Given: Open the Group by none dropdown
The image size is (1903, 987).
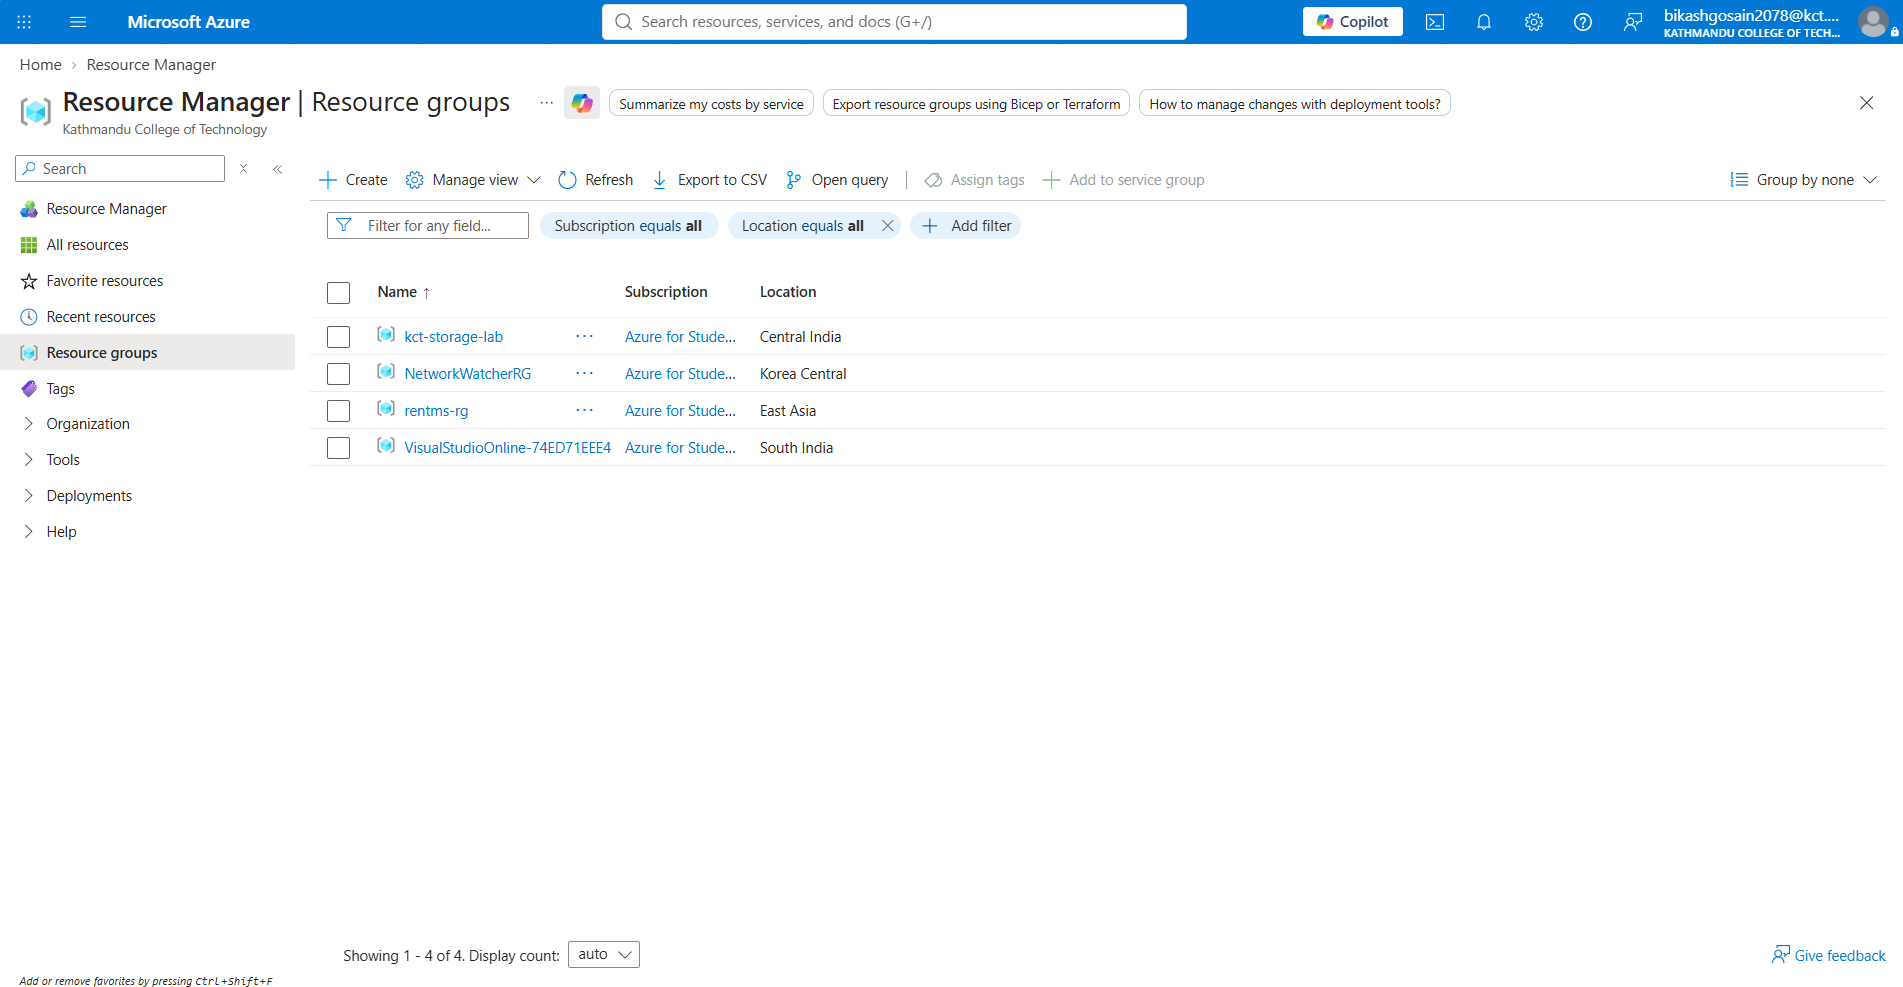Looking at the screenshot, I should click(x=1804, y=180).
